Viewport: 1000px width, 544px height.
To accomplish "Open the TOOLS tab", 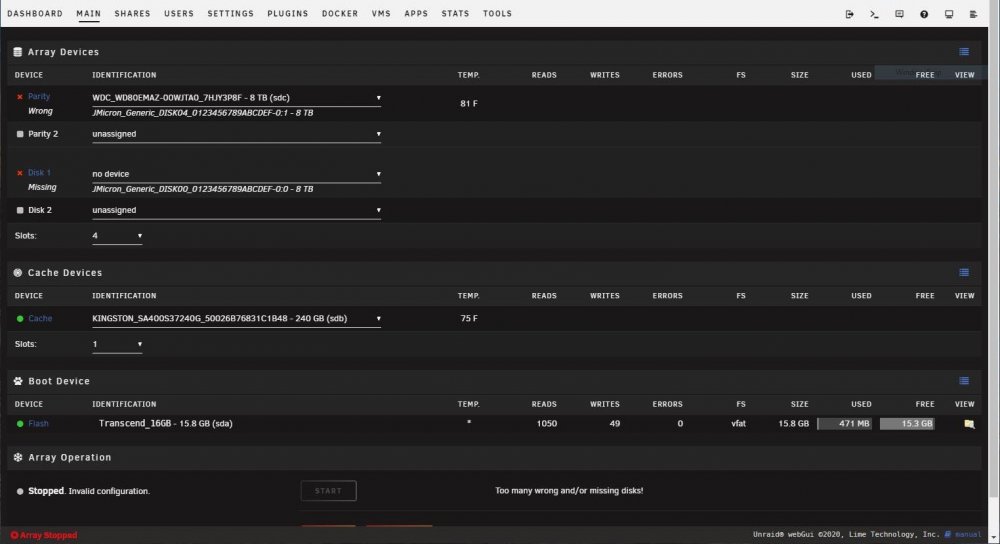I will click(497, 13).
